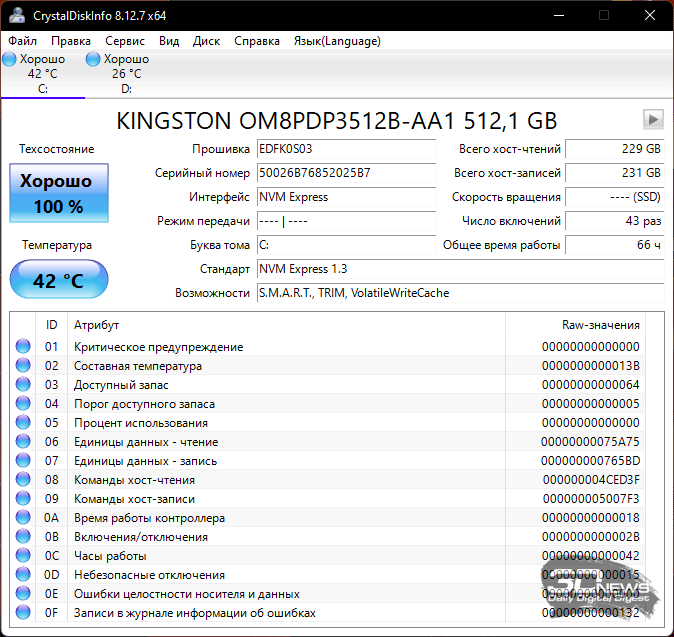Click the Всего хост-записей value 231 GB

pos(615,173)
